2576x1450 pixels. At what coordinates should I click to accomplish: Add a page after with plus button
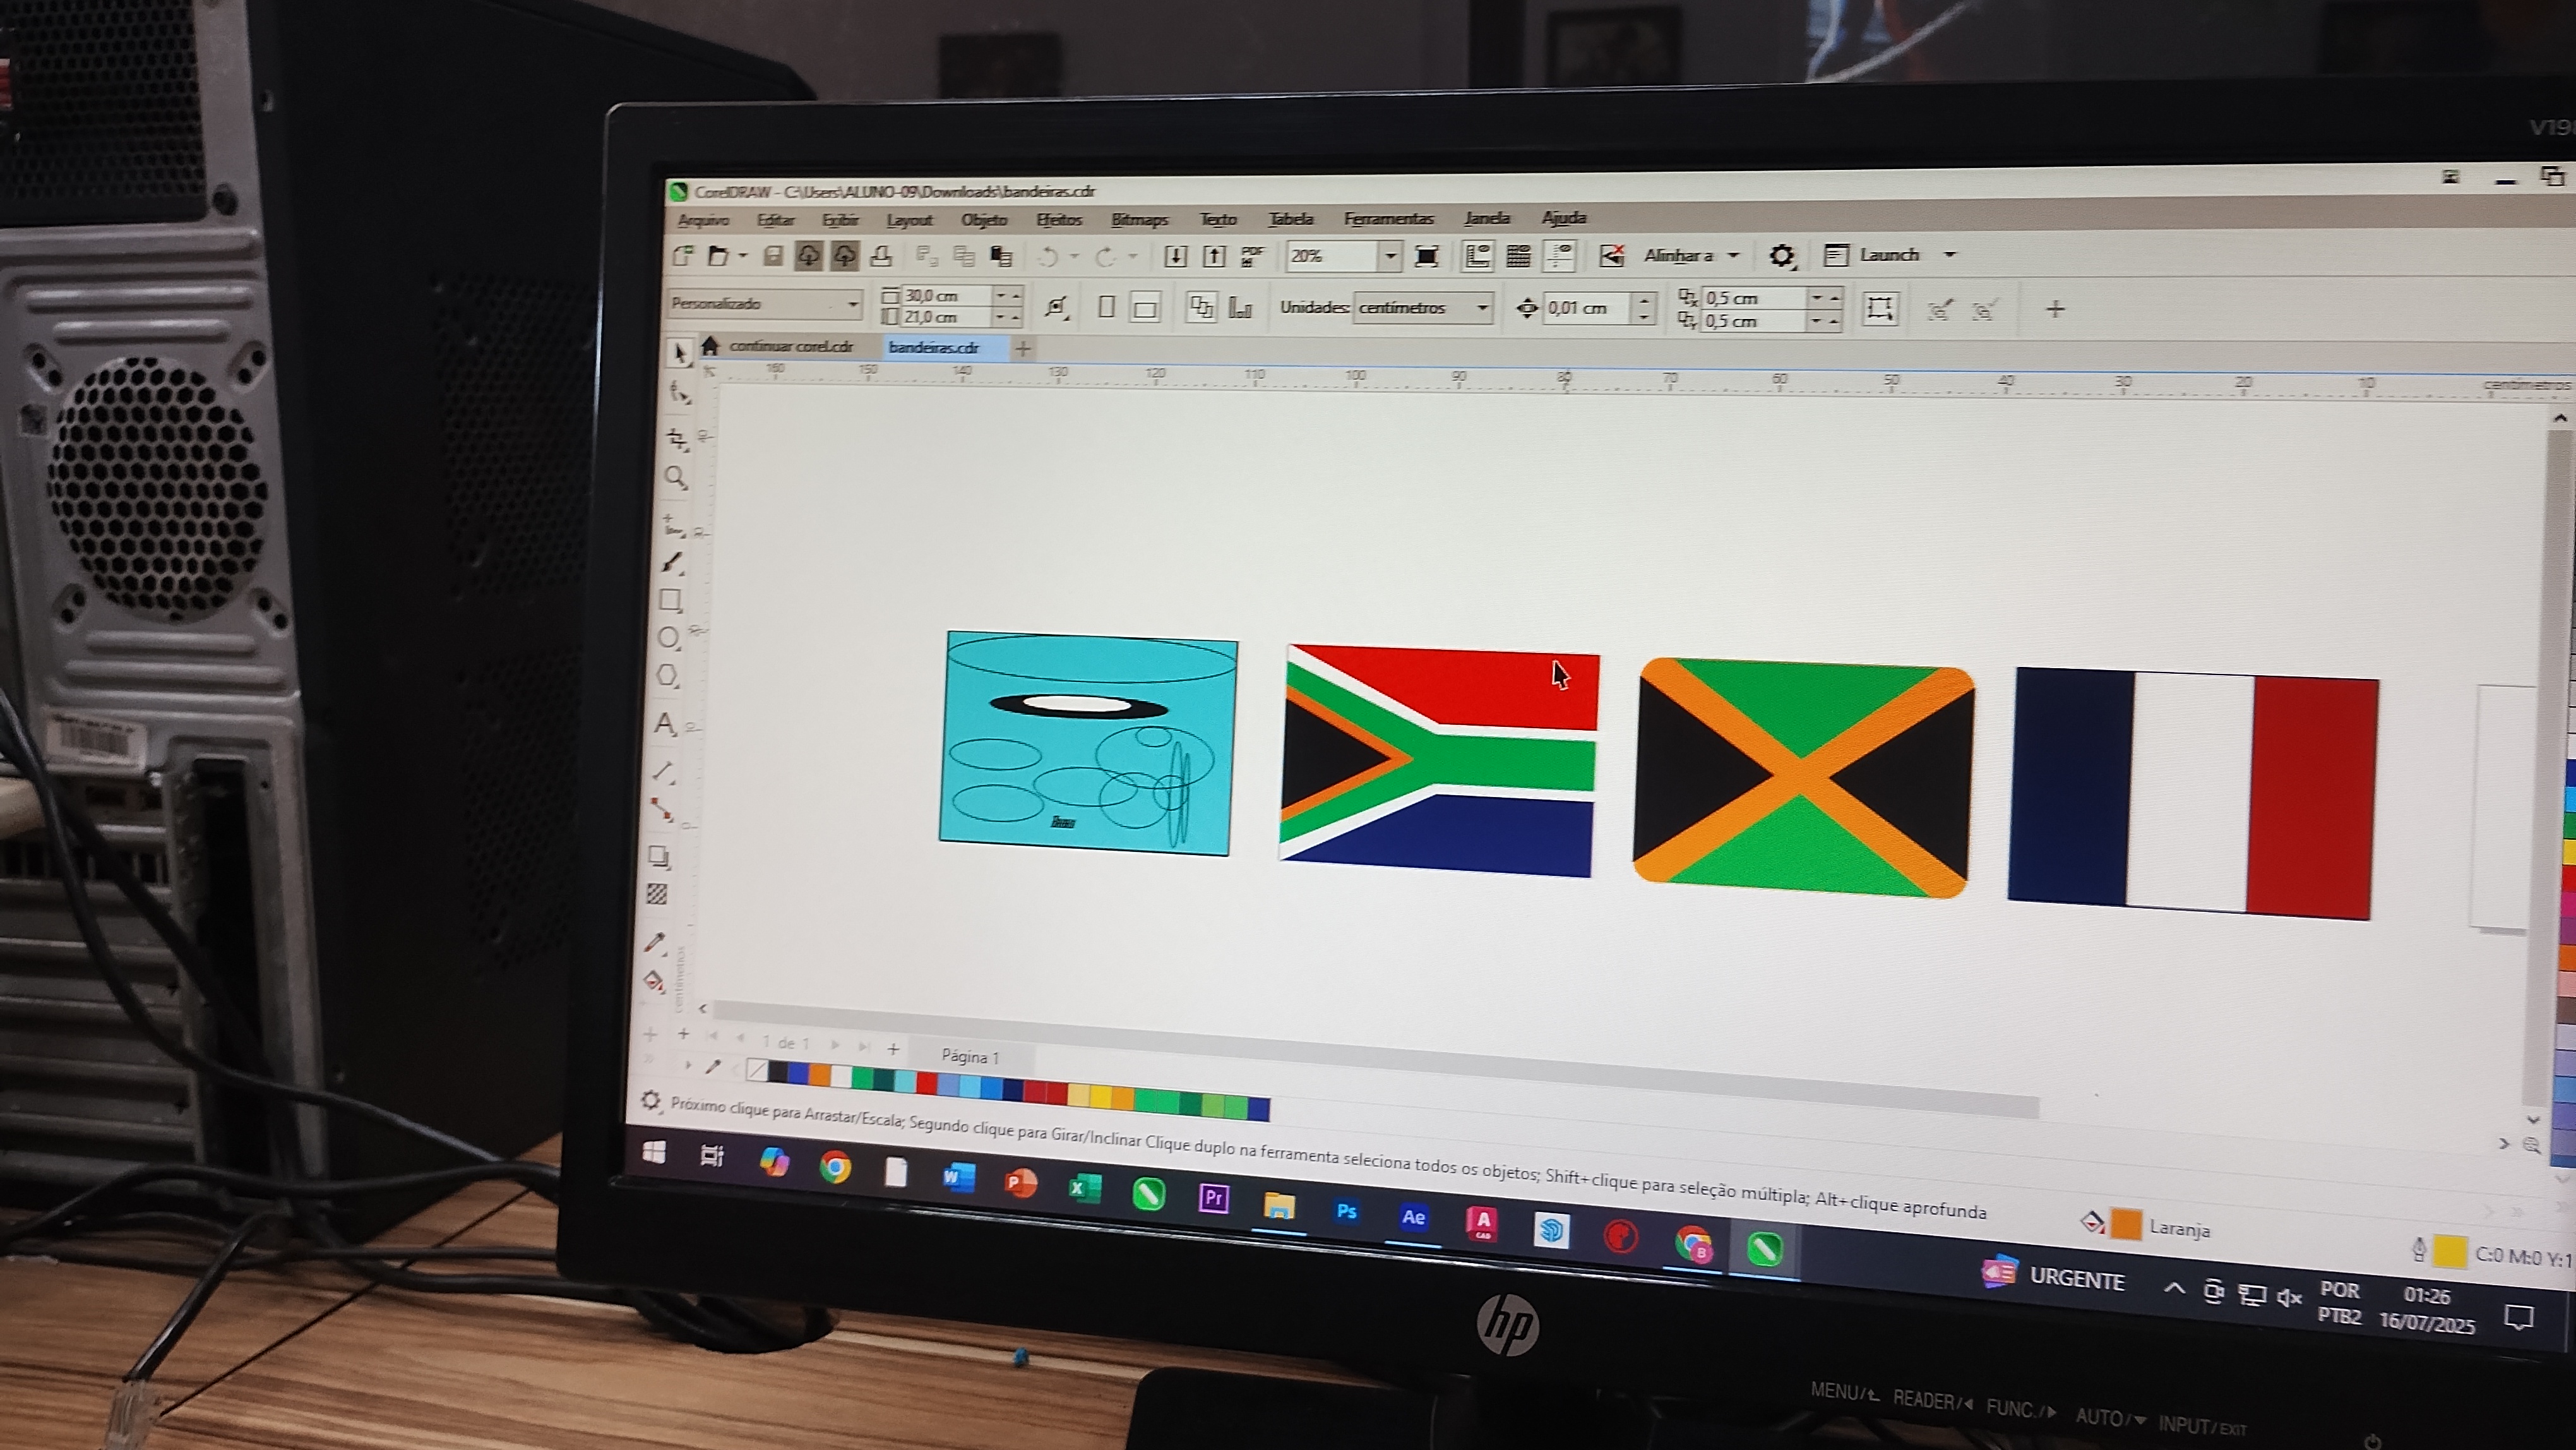(893, 1049)
